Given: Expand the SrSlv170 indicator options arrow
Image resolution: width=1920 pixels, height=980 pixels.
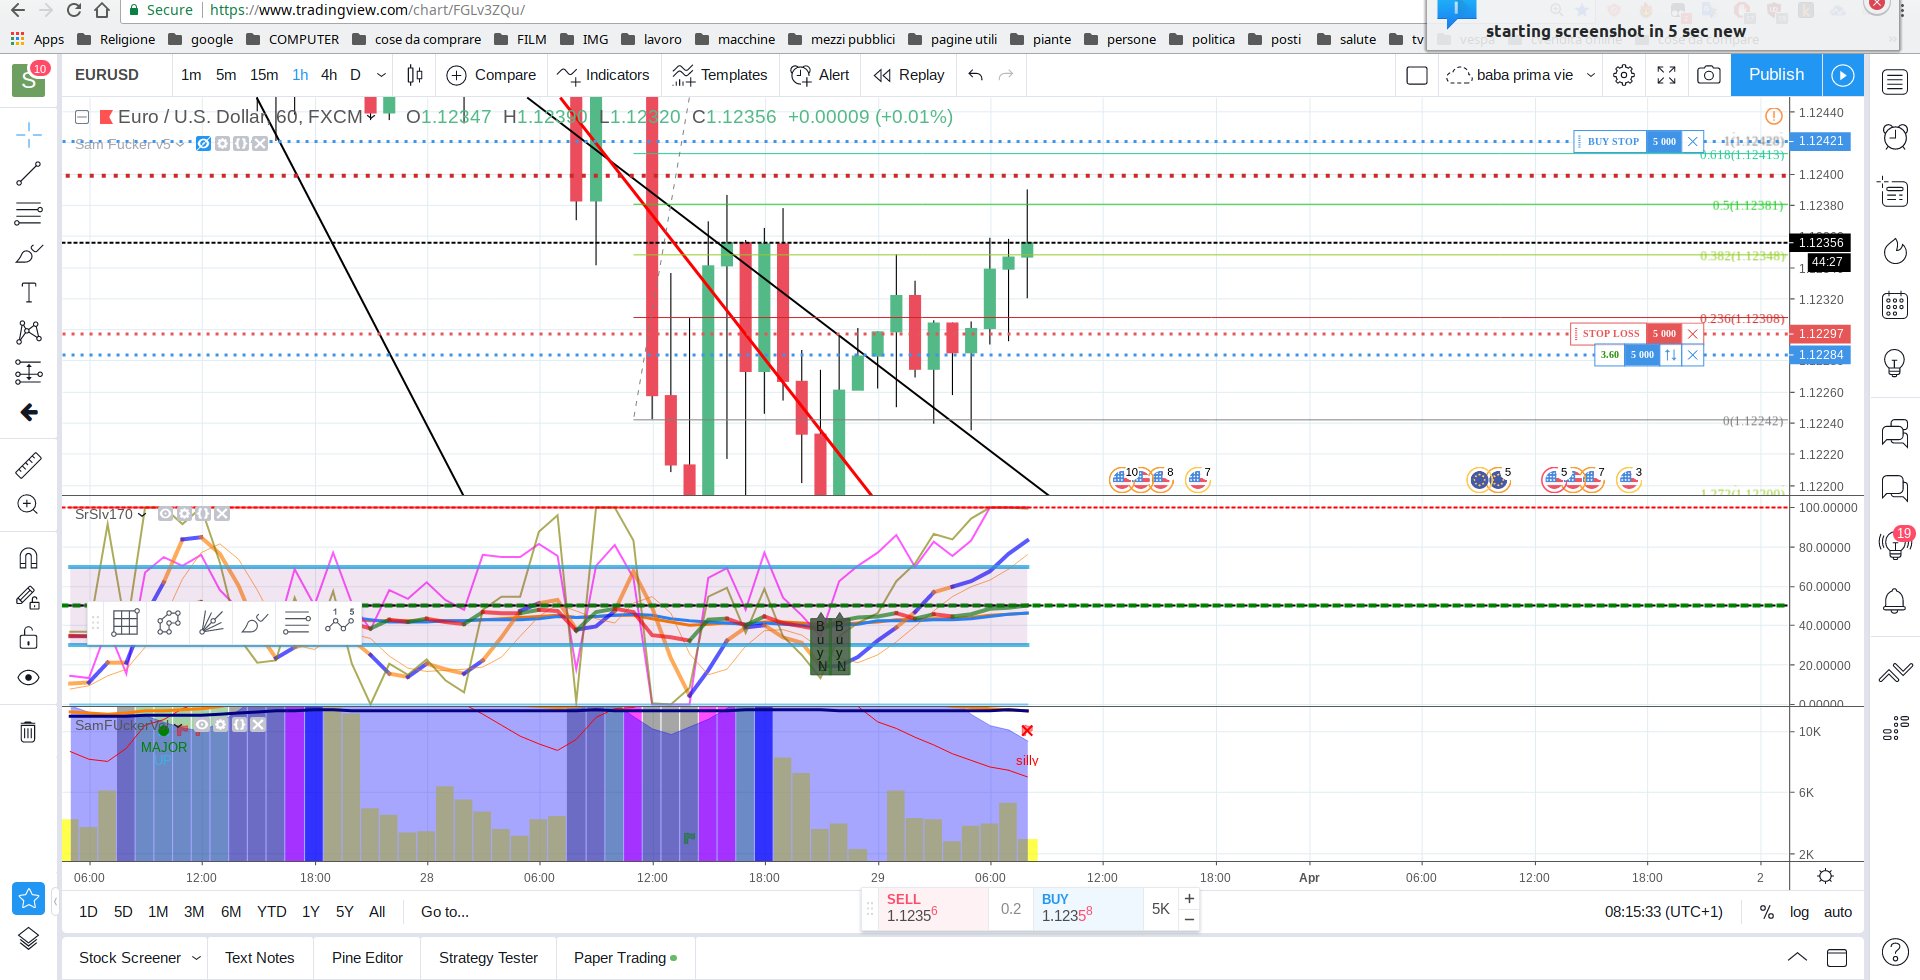Looking at the screenshot, I should pyautogui.click(x=142, y=515).
